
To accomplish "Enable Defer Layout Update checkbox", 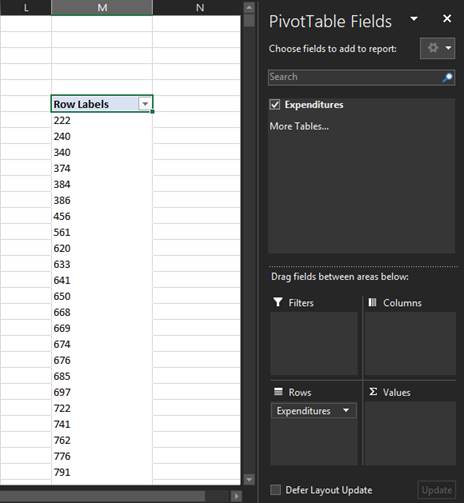I will coord(275,490).
